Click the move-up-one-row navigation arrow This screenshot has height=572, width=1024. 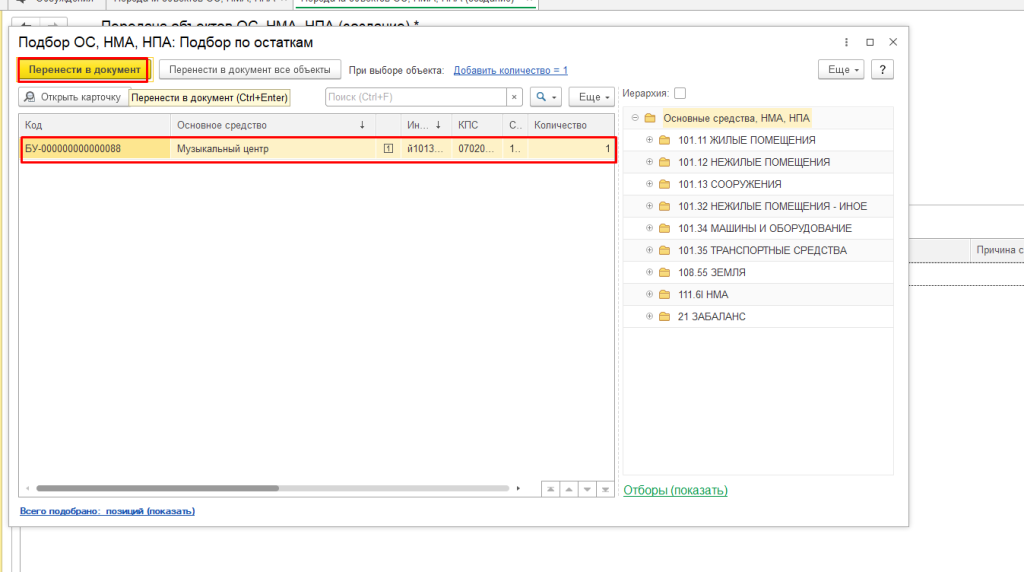[568, 489]
